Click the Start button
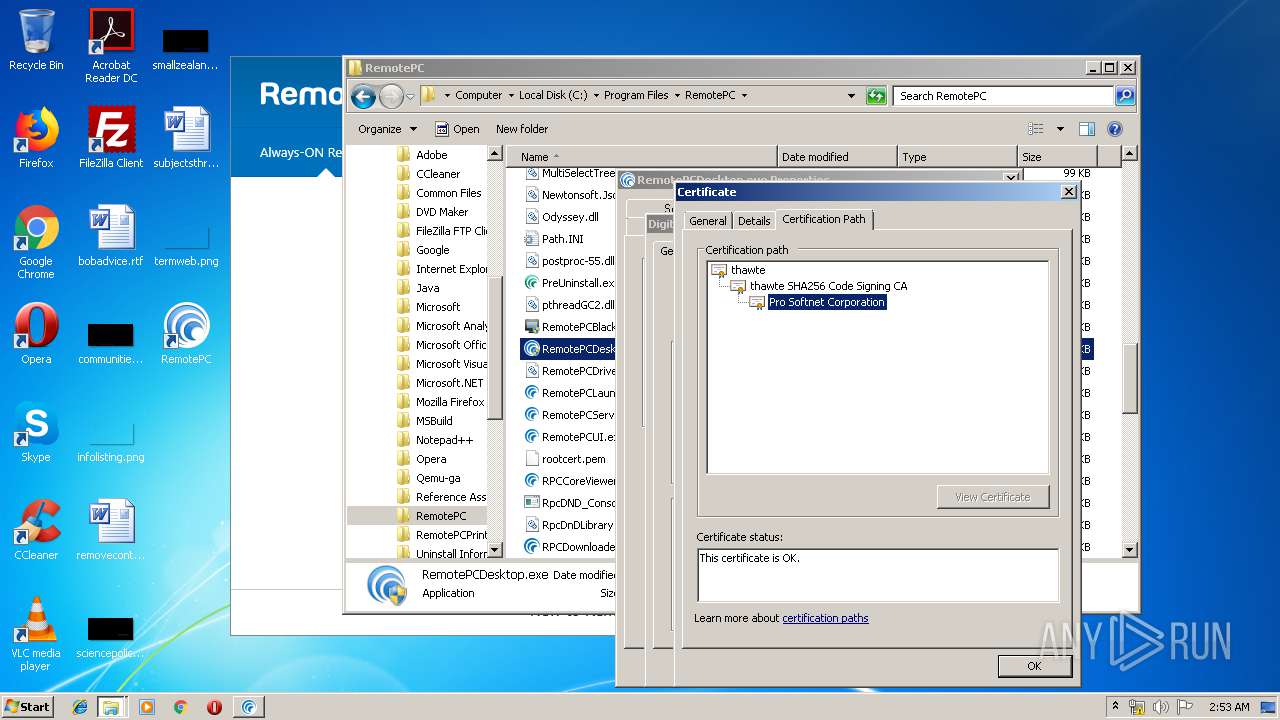The height and width of the screenshot is (720, 1280). coord(28,706)
